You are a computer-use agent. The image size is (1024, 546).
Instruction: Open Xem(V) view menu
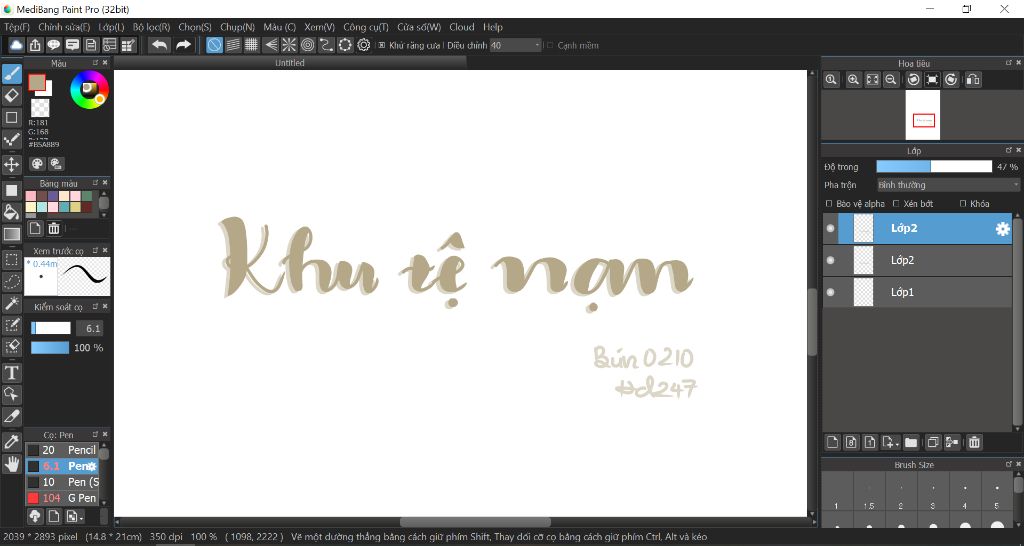tap(319, 27)
